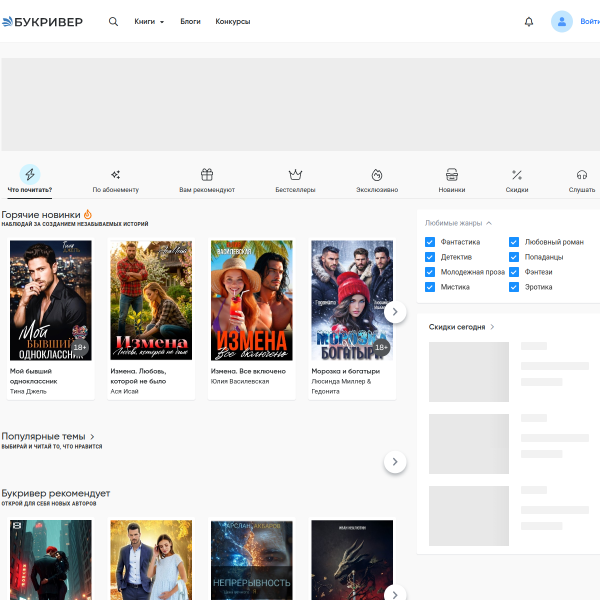Open Популярные темы section link

pyautogui.click(x=48, y=436)
